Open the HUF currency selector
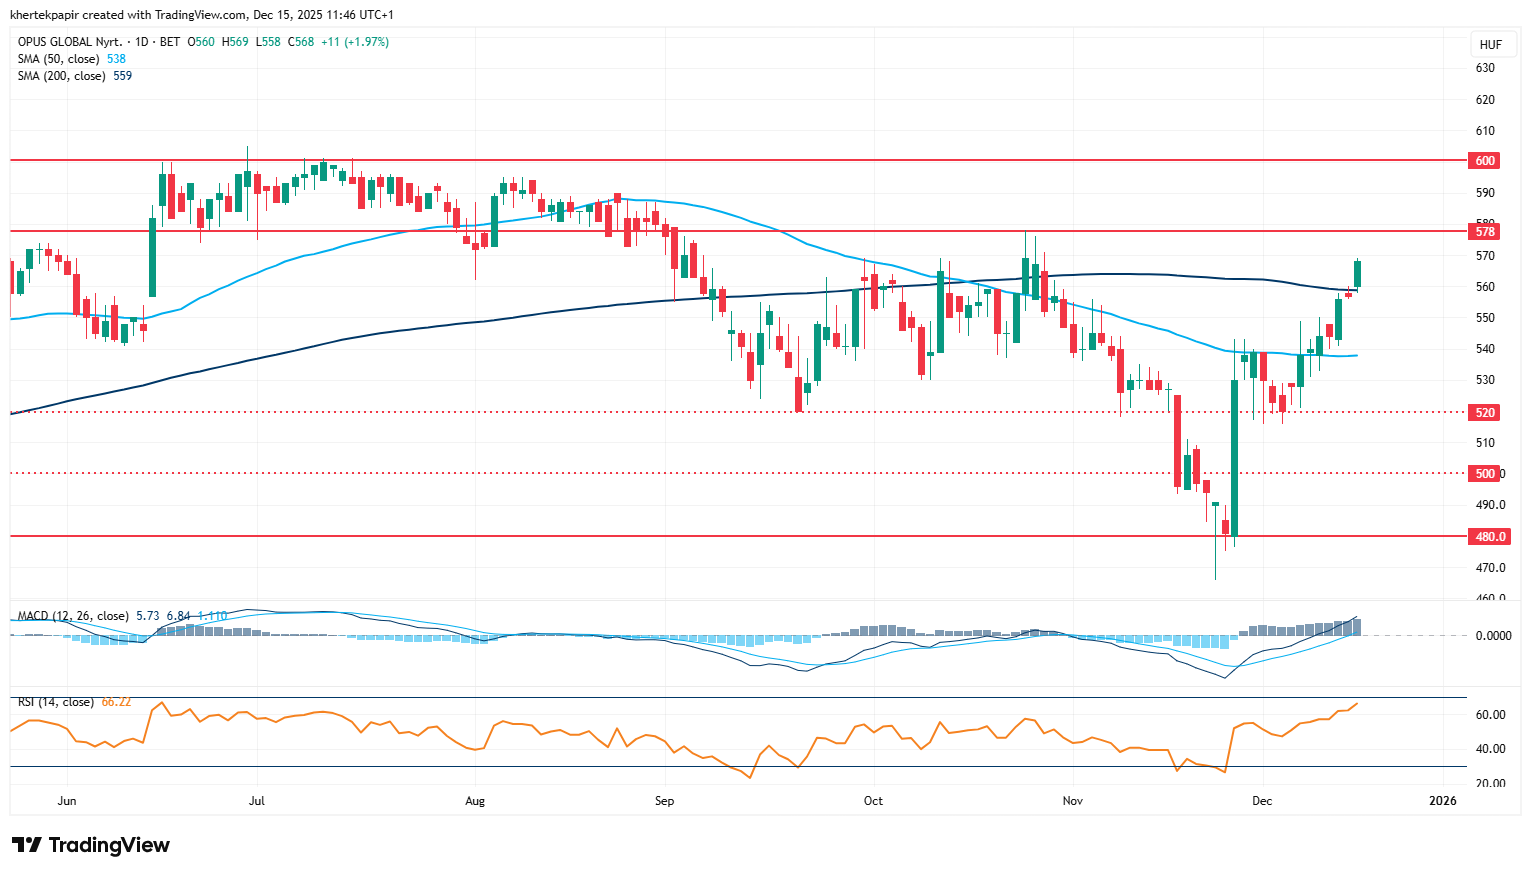Viewport: 1531px width, 875px height. [x=1490, y=45]
